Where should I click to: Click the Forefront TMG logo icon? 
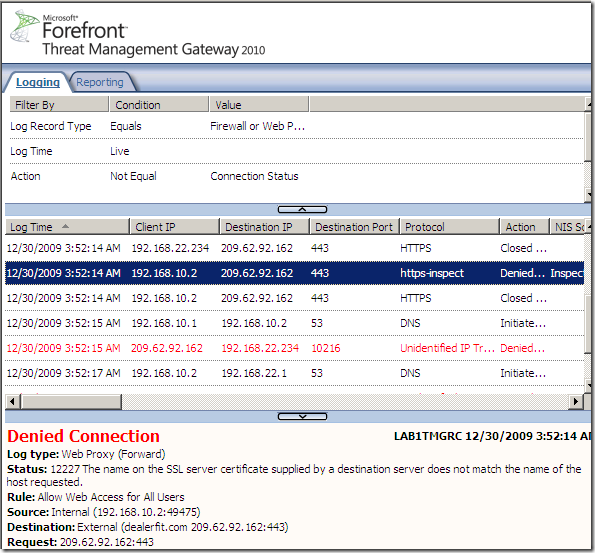pos(24,26)
